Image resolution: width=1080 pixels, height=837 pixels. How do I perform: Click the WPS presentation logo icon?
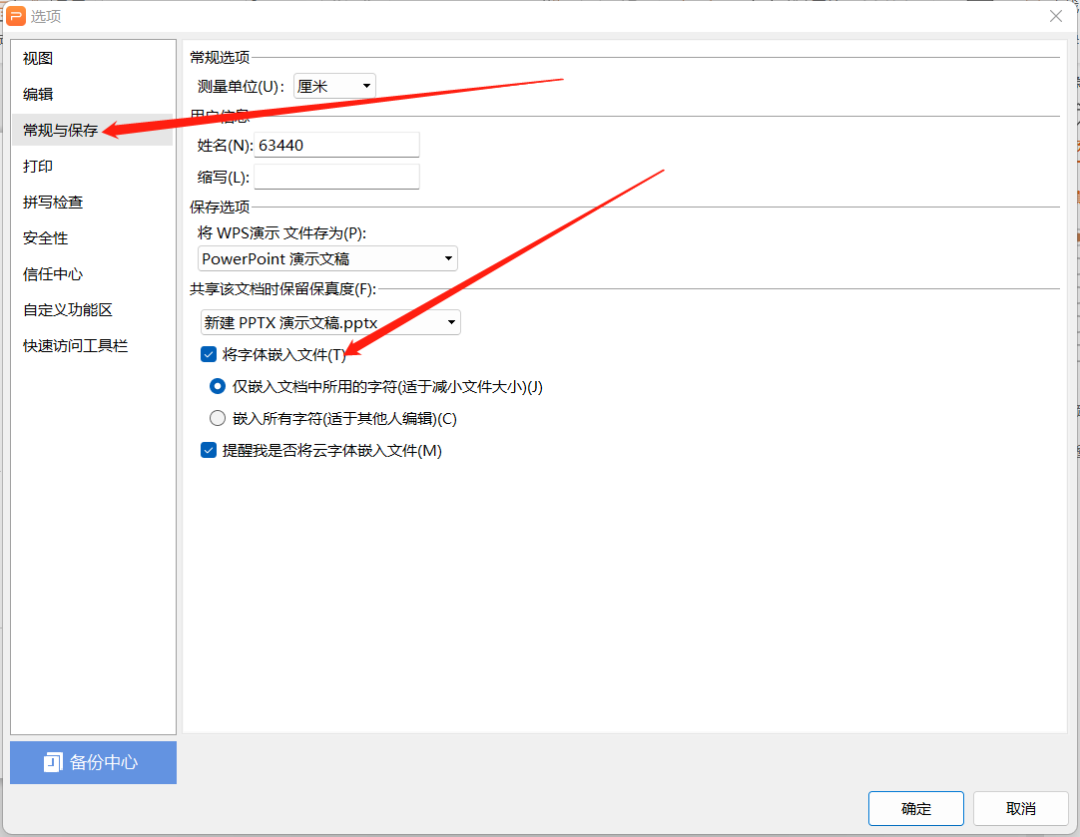(x=15, y=15)
